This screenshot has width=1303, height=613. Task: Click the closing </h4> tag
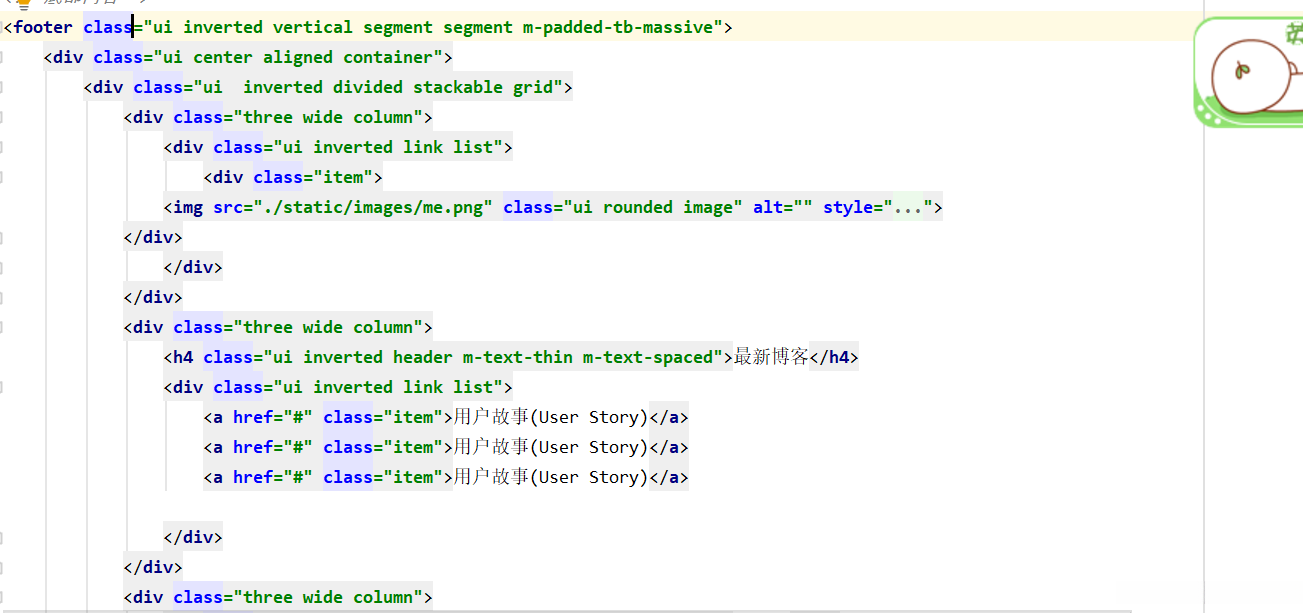(x=834, y=357)
